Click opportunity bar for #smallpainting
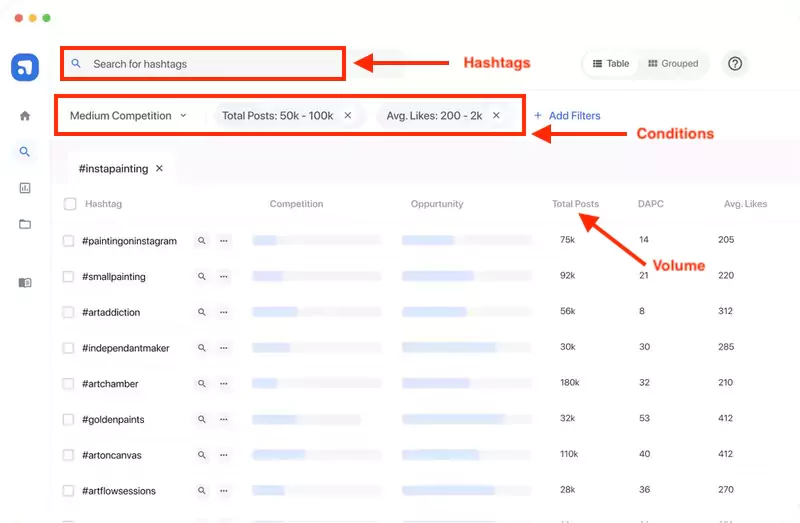Image resolution: width=800 pixels, height=523 pixels. pos(466,276)
